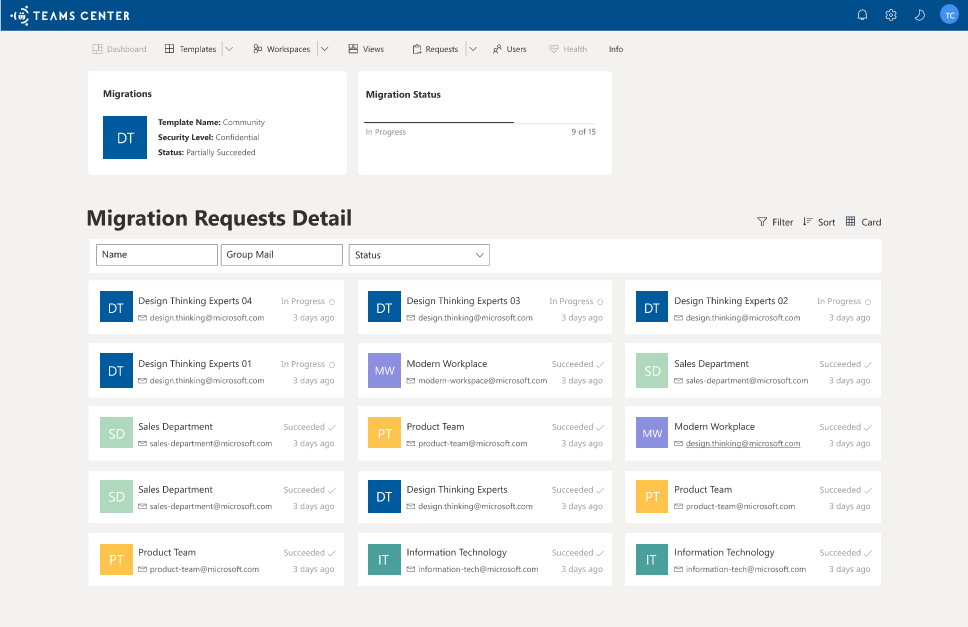Click inside the Group Mail input field
The image size is (968, 627).
281,255
